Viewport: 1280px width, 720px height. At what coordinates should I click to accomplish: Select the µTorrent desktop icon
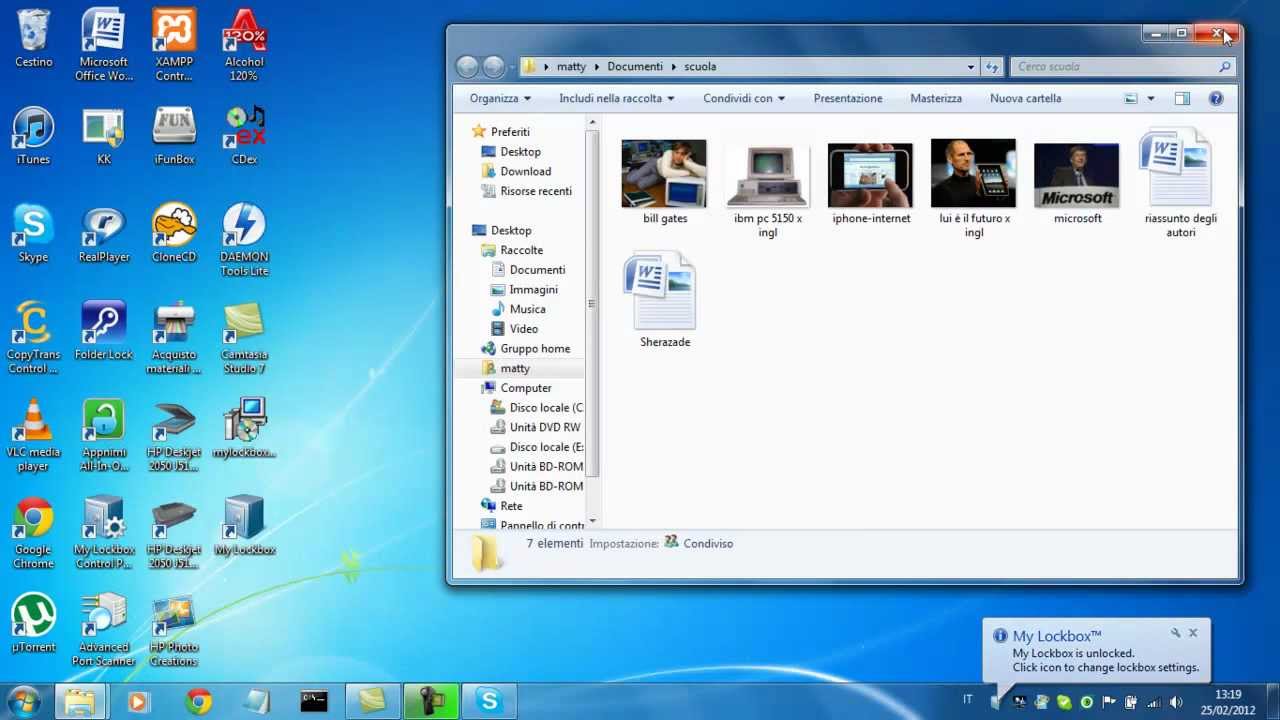tap(33, 624)
